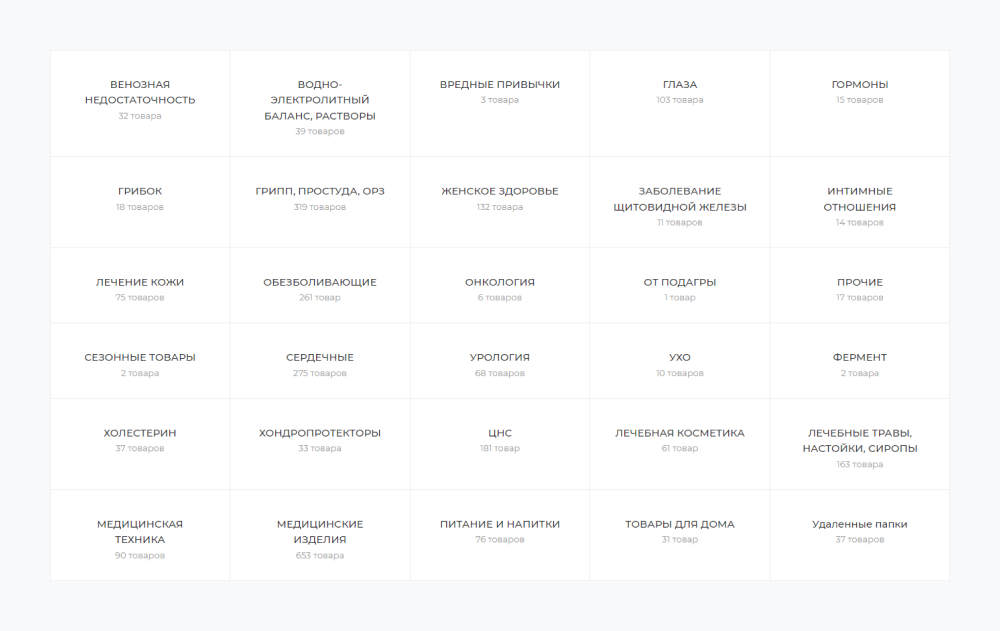Select the Лечение кожи category
The image size is (1000, 631).
(x=140, y=282)
